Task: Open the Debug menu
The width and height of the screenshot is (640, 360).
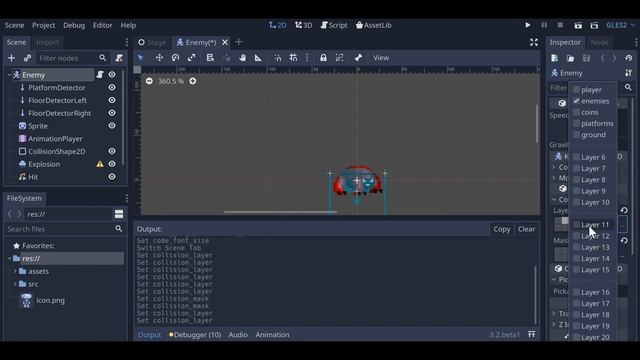Action: pos(74,25)
